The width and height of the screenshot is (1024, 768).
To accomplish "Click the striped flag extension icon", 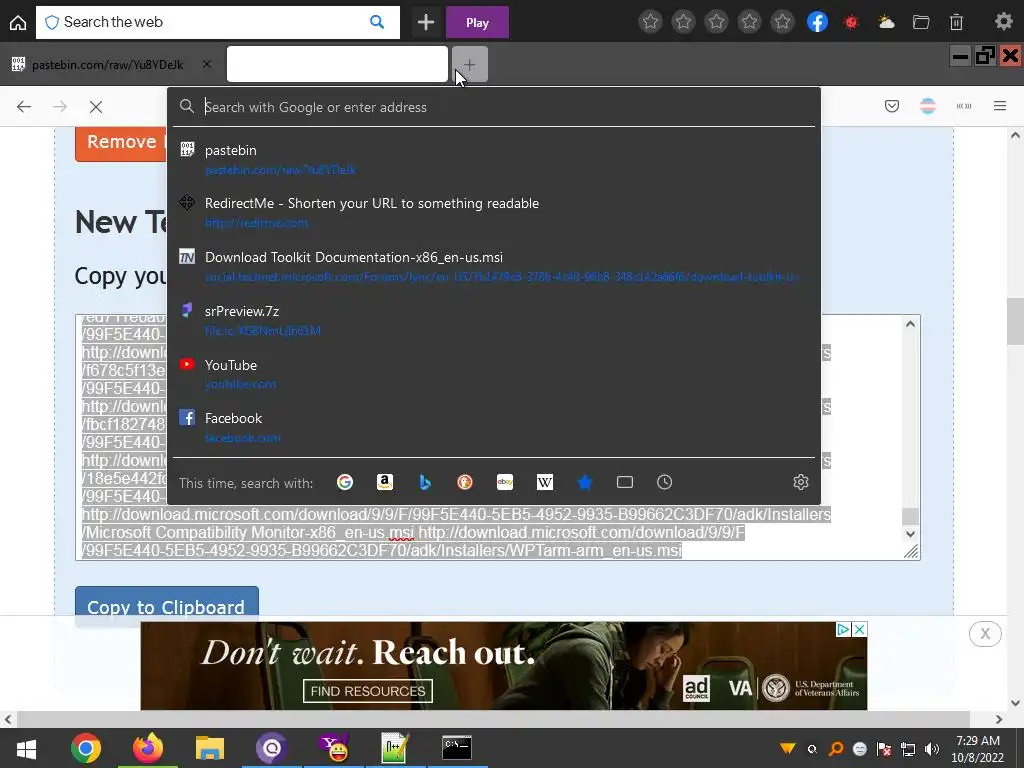I will [x=928, y=106].
